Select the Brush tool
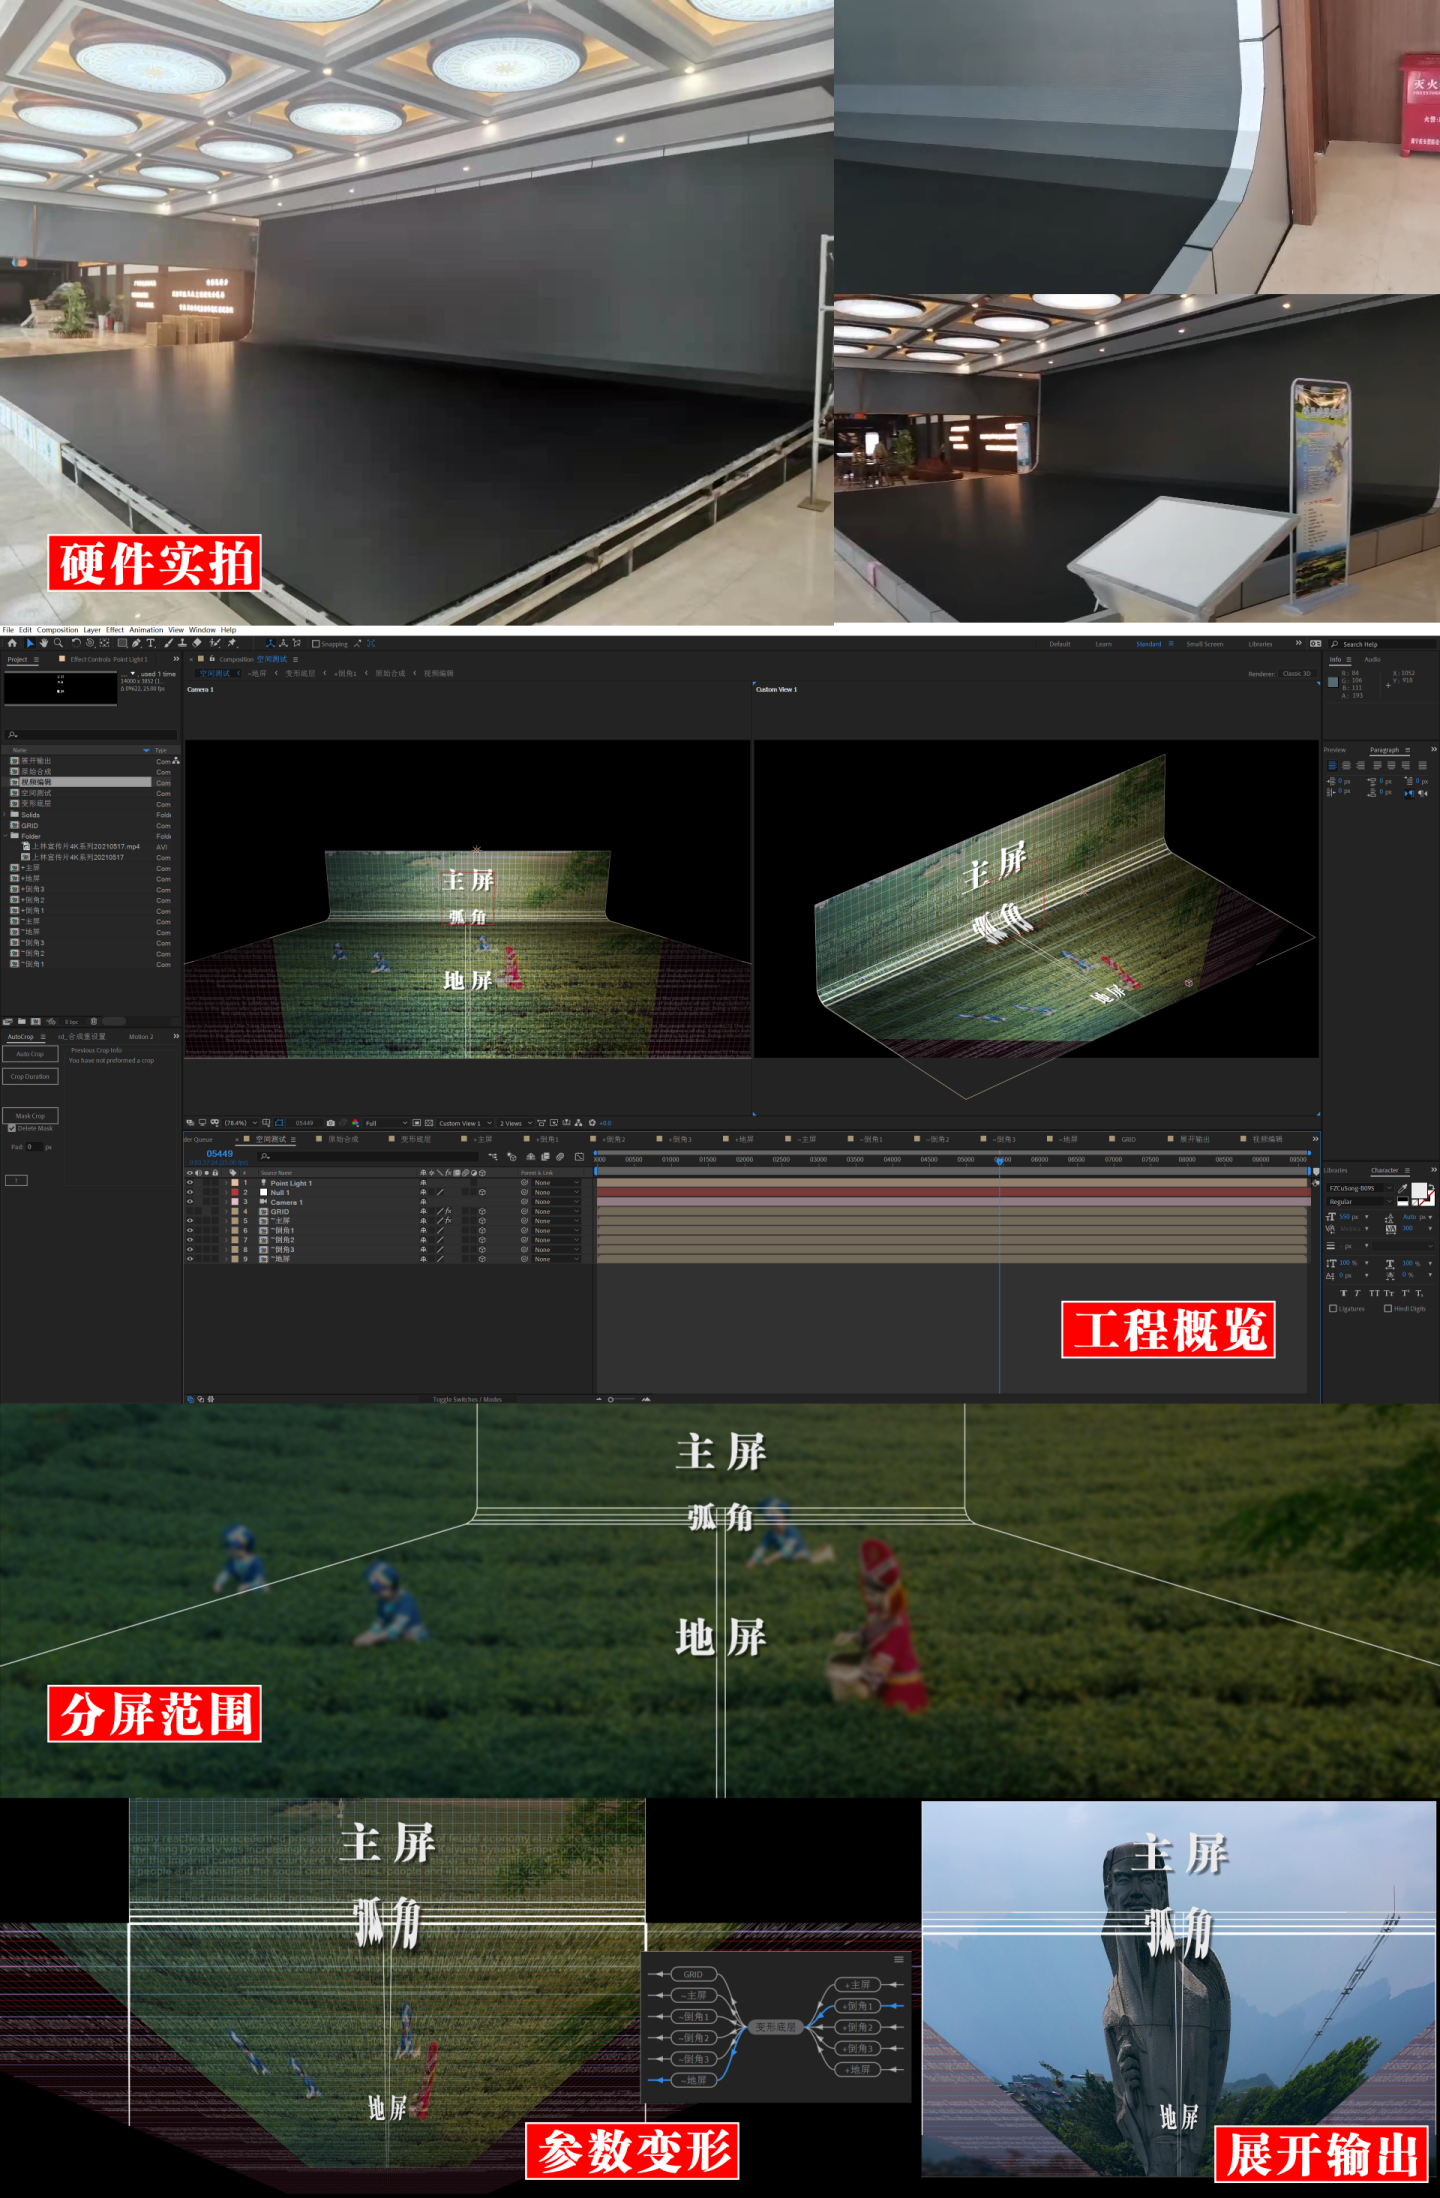Screen dimensions: 1440x2198 pos(168,643)
